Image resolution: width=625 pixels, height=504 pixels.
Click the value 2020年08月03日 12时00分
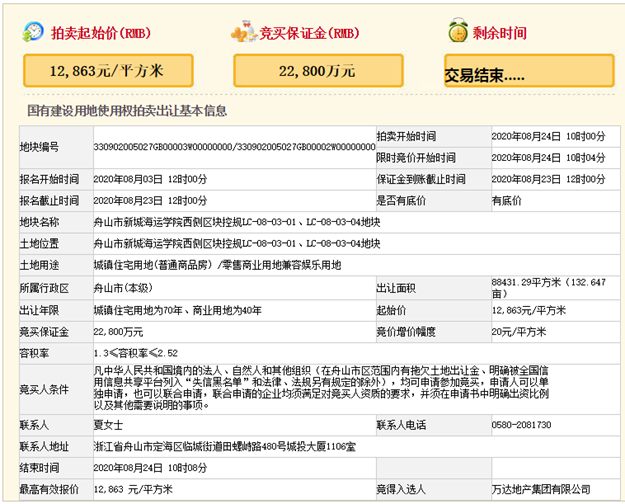150,179
